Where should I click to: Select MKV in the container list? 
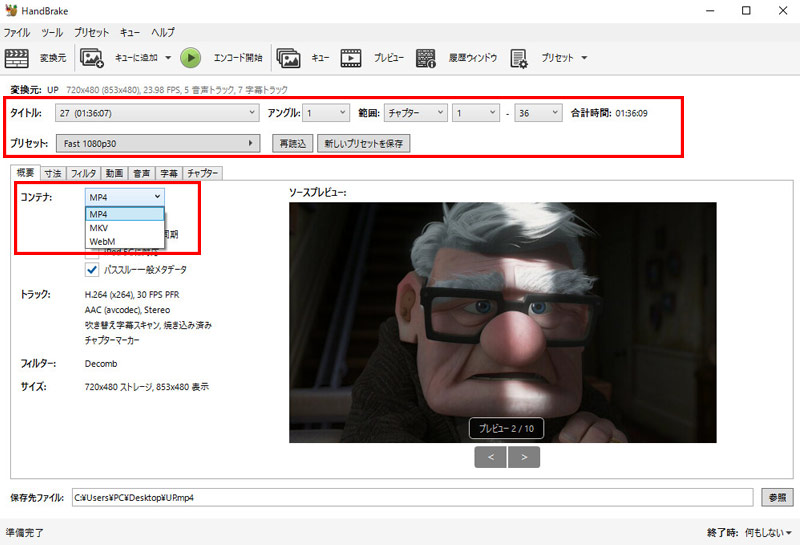124,228
